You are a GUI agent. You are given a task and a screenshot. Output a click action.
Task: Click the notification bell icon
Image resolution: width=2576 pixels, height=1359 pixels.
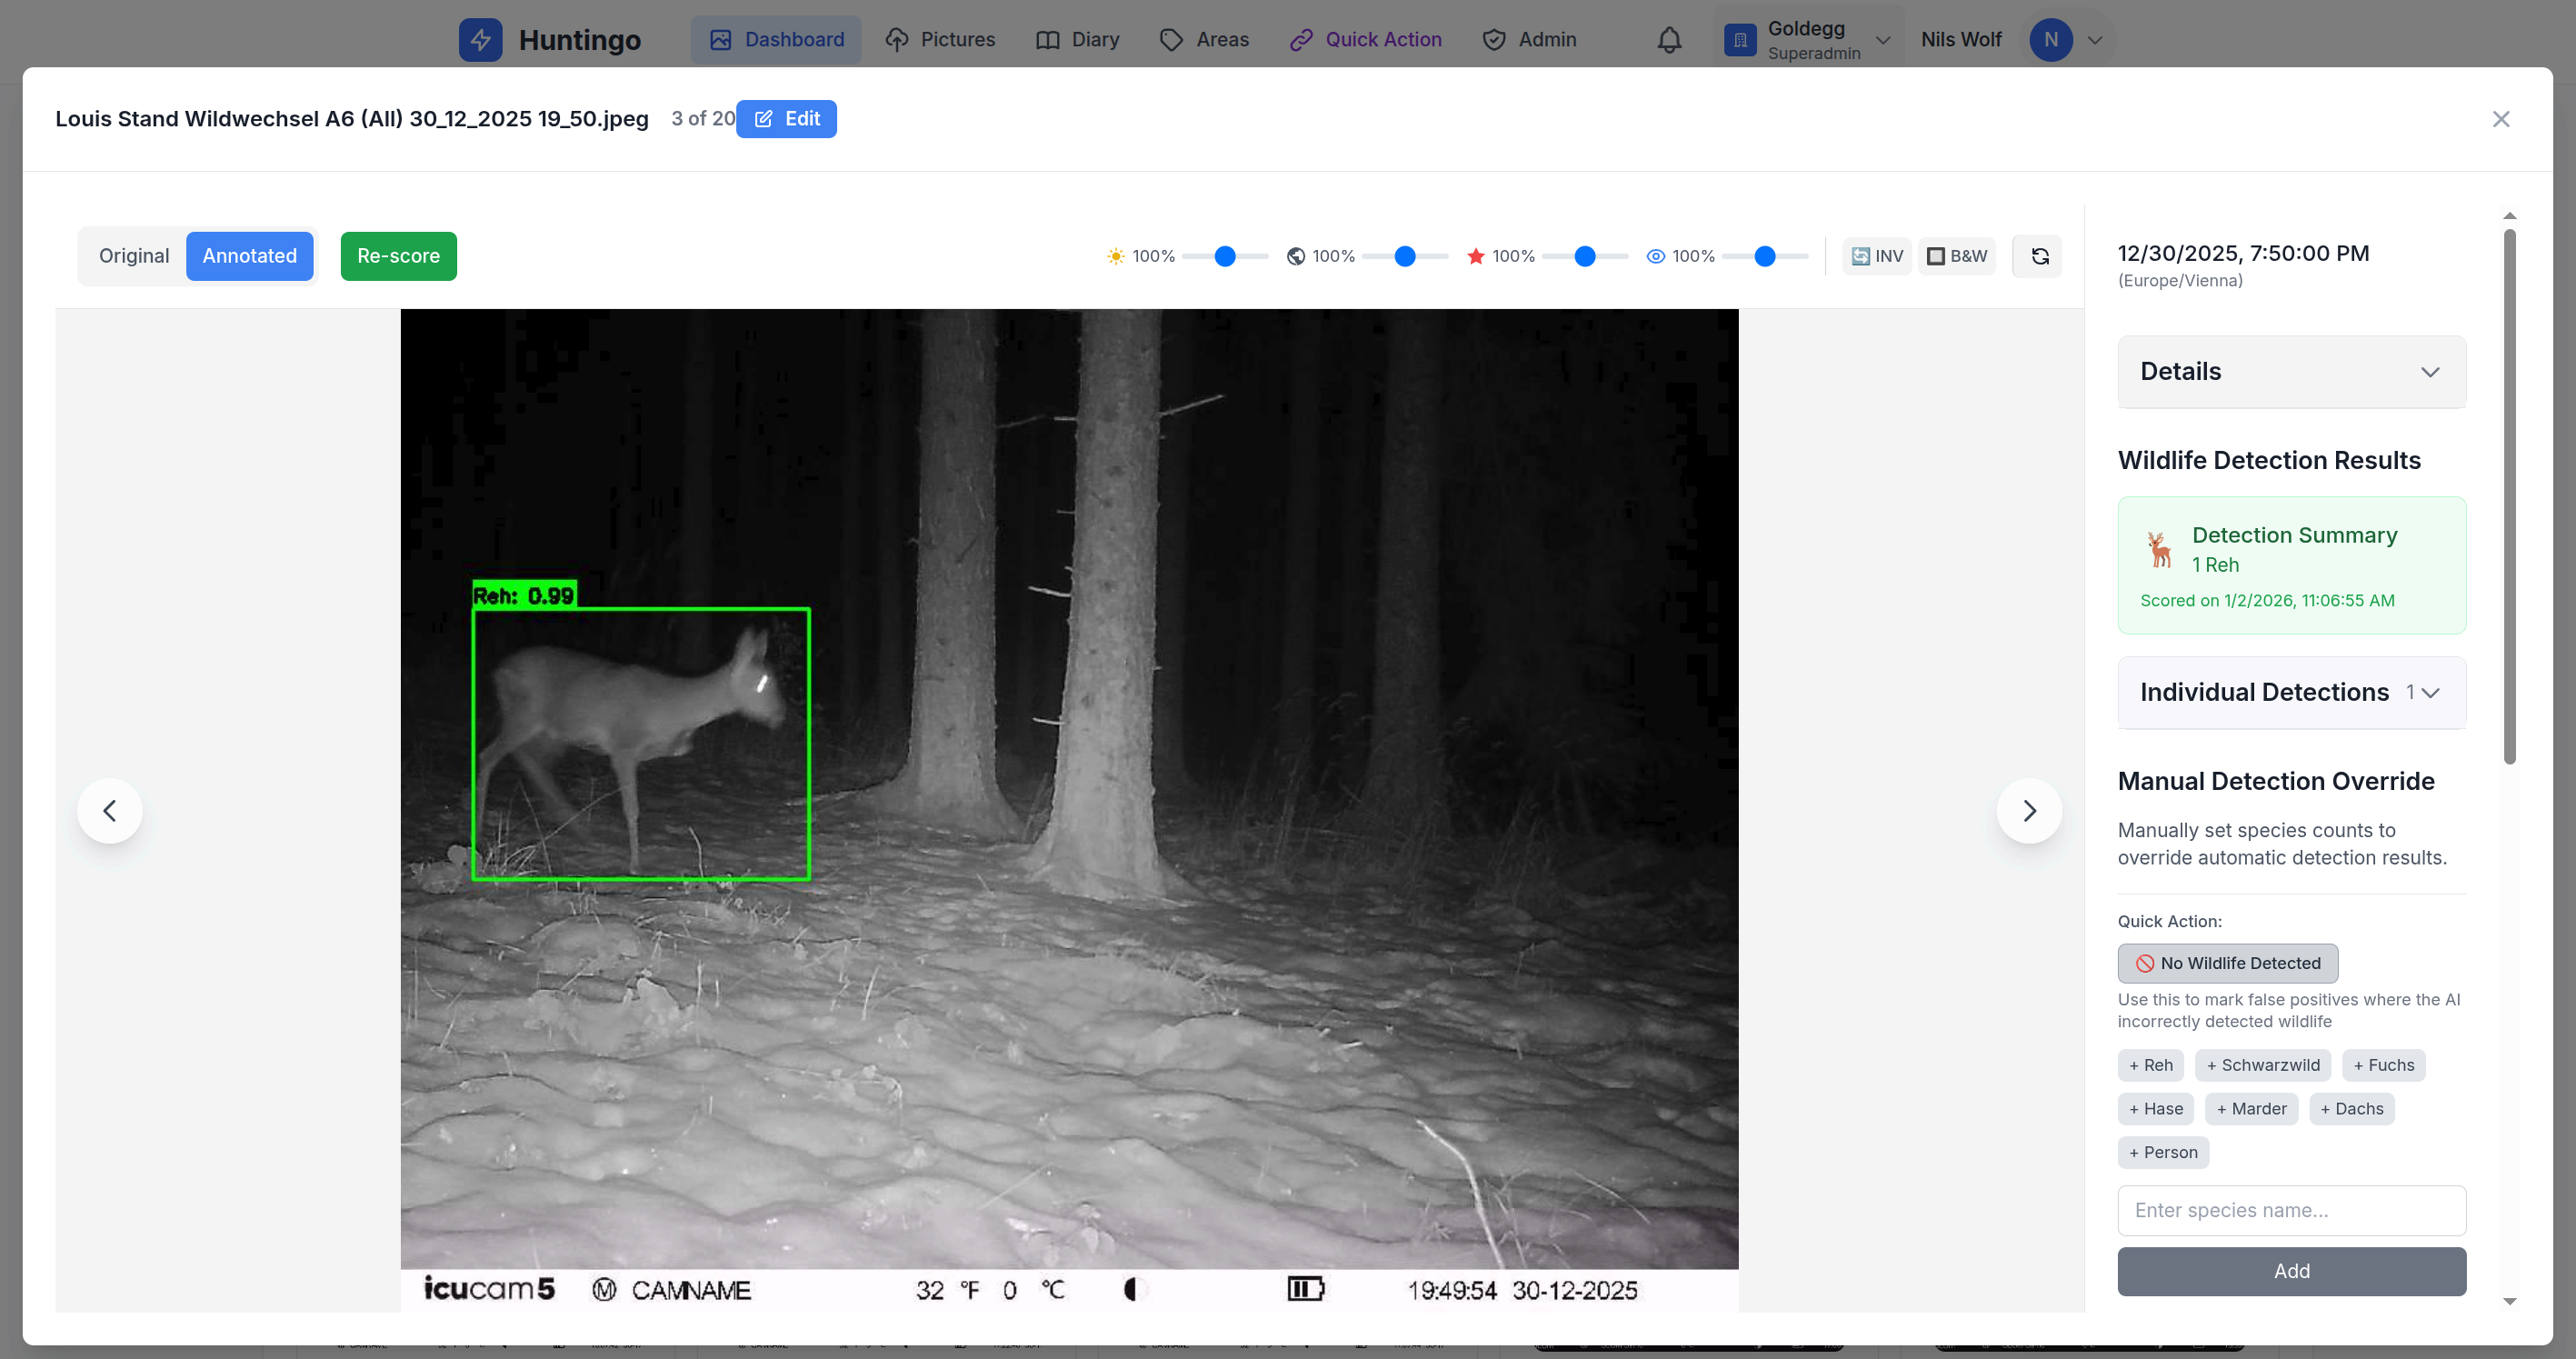point(1669,40)
